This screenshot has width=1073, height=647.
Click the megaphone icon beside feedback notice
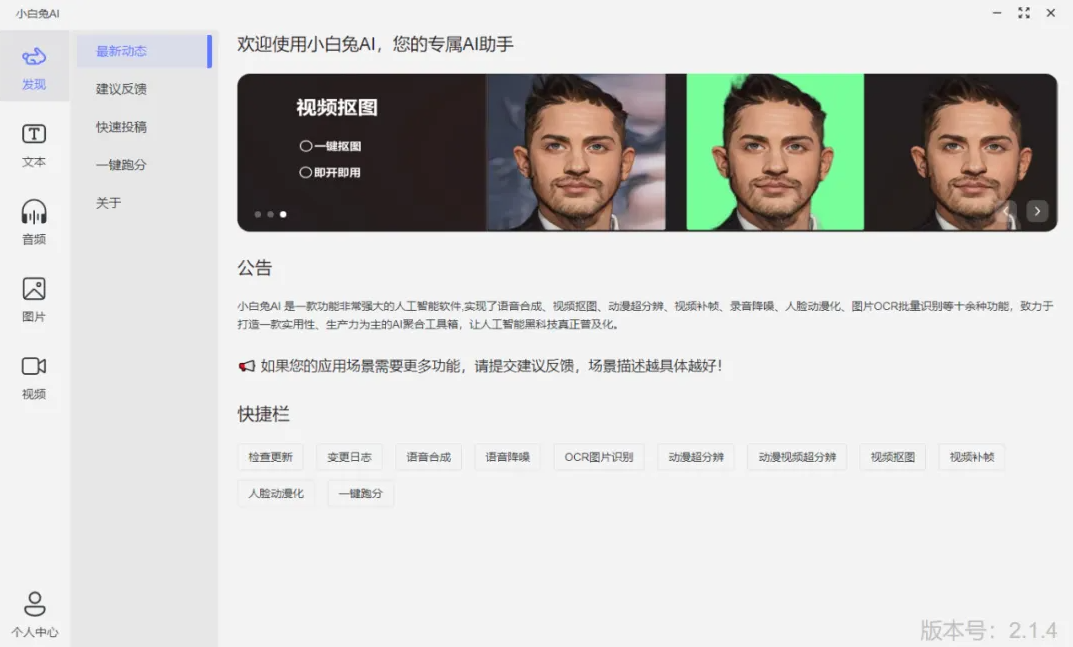[246, 366]
